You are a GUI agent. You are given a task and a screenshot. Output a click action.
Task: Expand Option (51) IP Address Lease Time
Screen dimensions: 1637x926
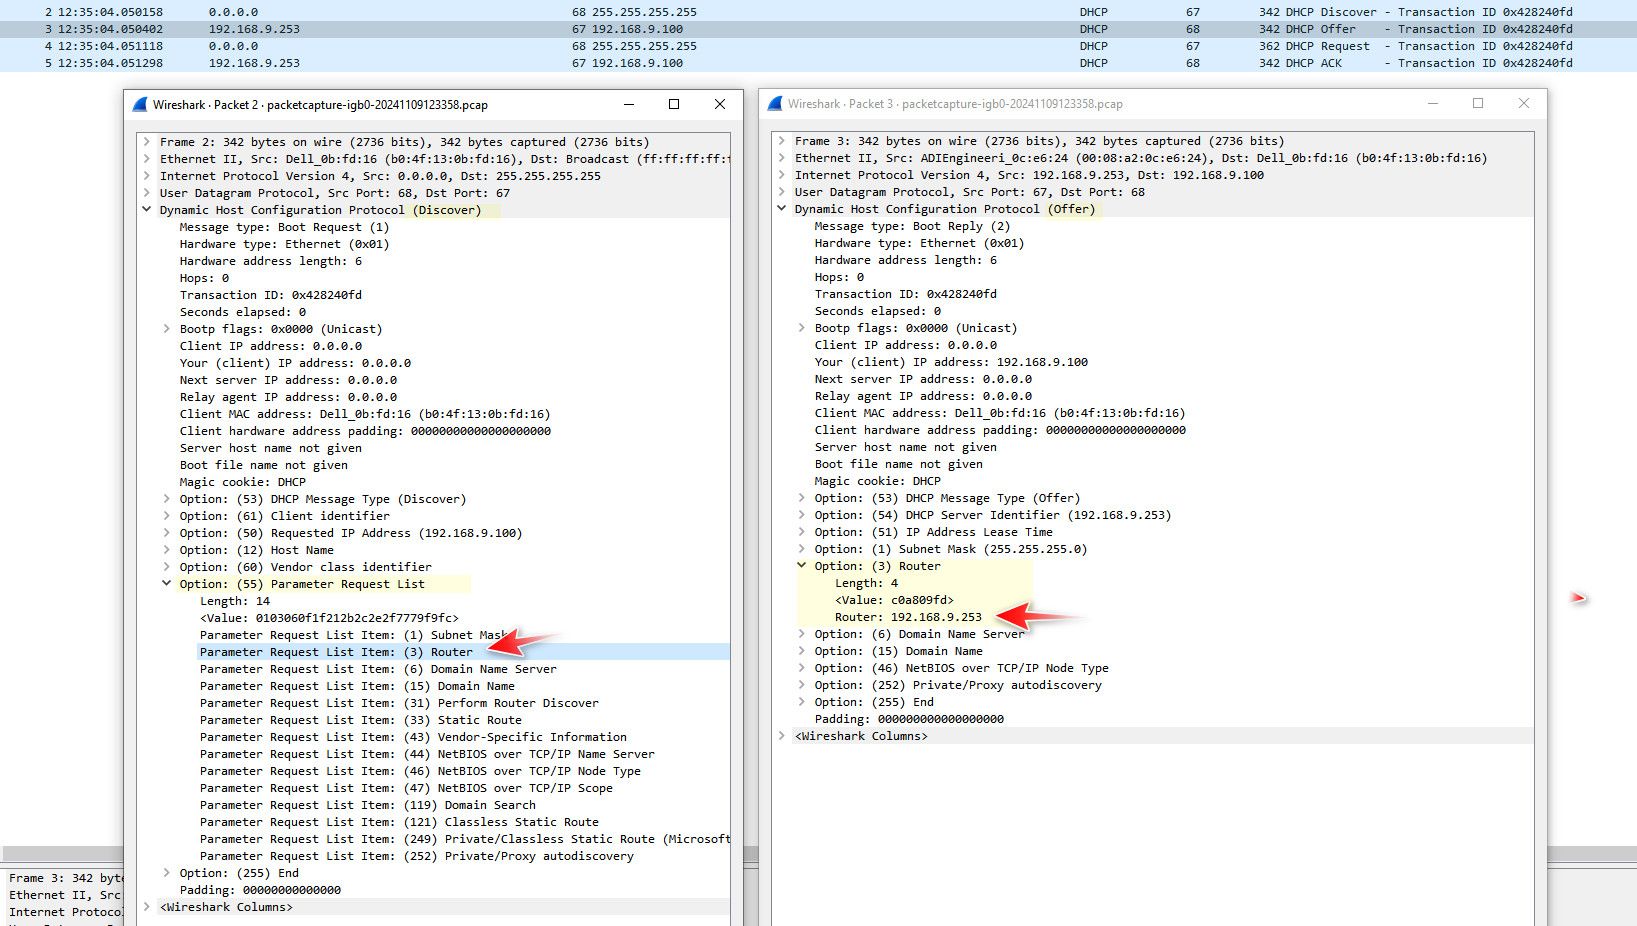pyautogui.click(x=802, y=532)
